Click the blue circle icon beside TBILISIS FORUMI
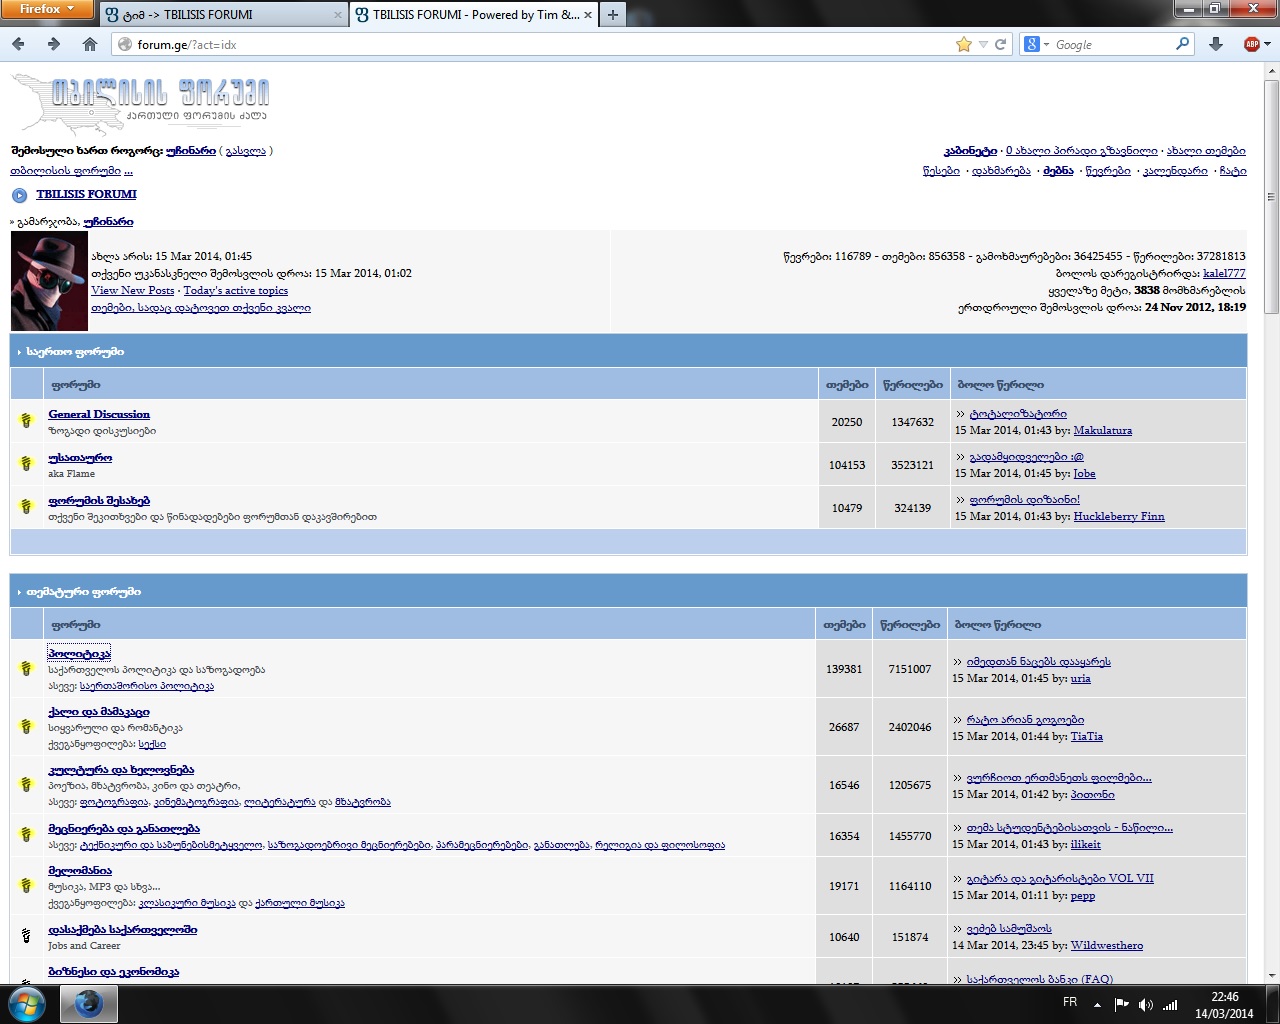This screenshot has height=1024, width=1280. 20,195
